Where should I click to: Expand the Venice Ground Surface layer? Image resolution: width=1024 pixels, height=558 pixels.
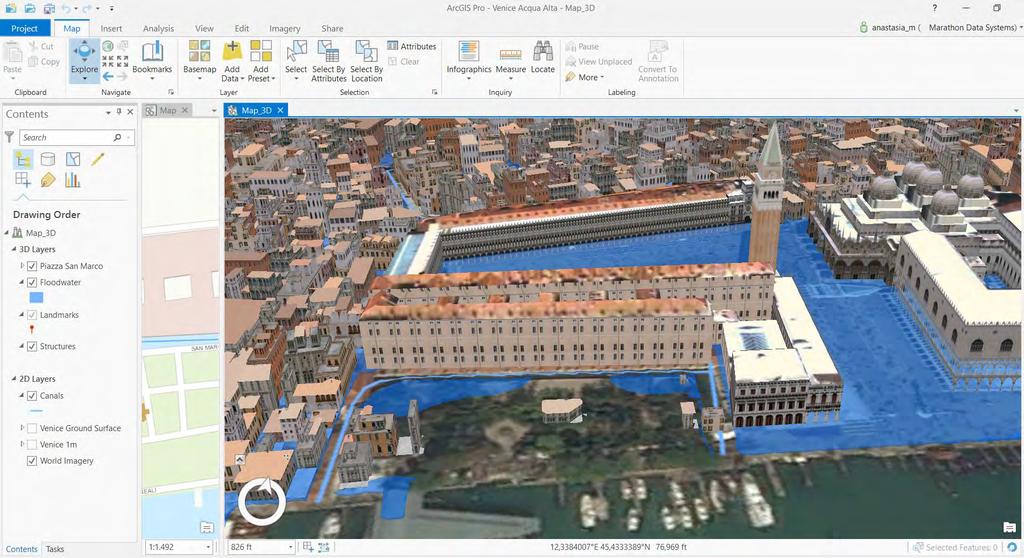coord(22,428)
